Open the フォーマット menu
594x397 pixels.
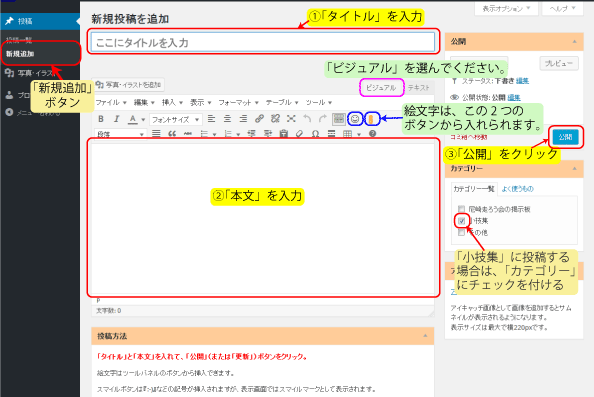[x=238, y=102]
